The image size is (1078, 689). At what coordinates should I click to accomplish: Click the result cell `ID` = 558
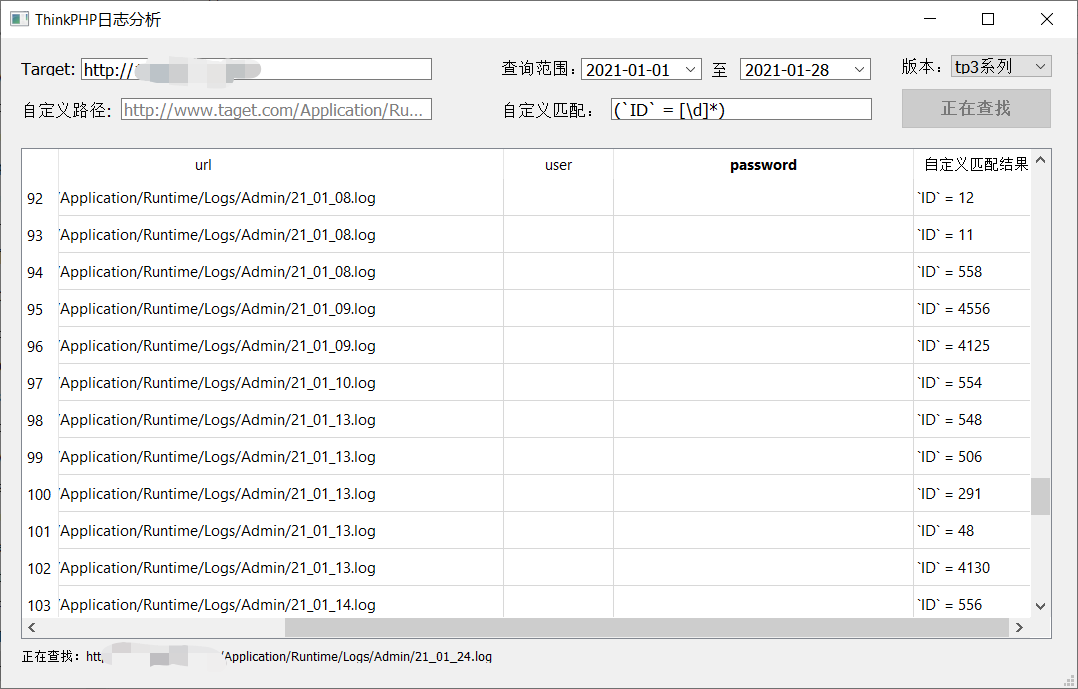(x=972, y=272)
